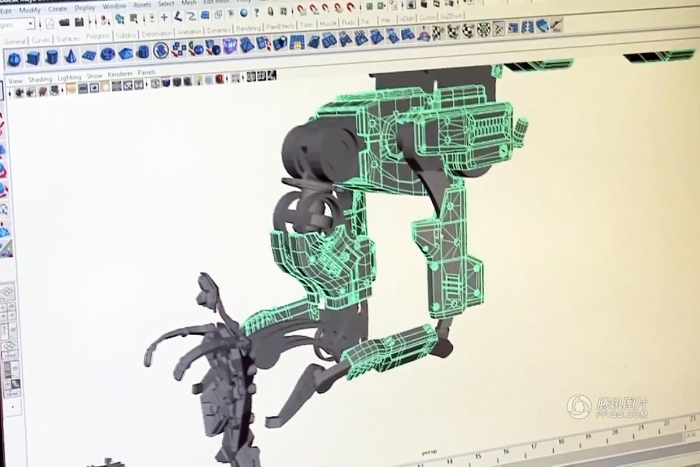Image resolution: width=700 pixels, height=467 pixels.
Task: Create a polygon torus from the shelf
Action: 108,54
